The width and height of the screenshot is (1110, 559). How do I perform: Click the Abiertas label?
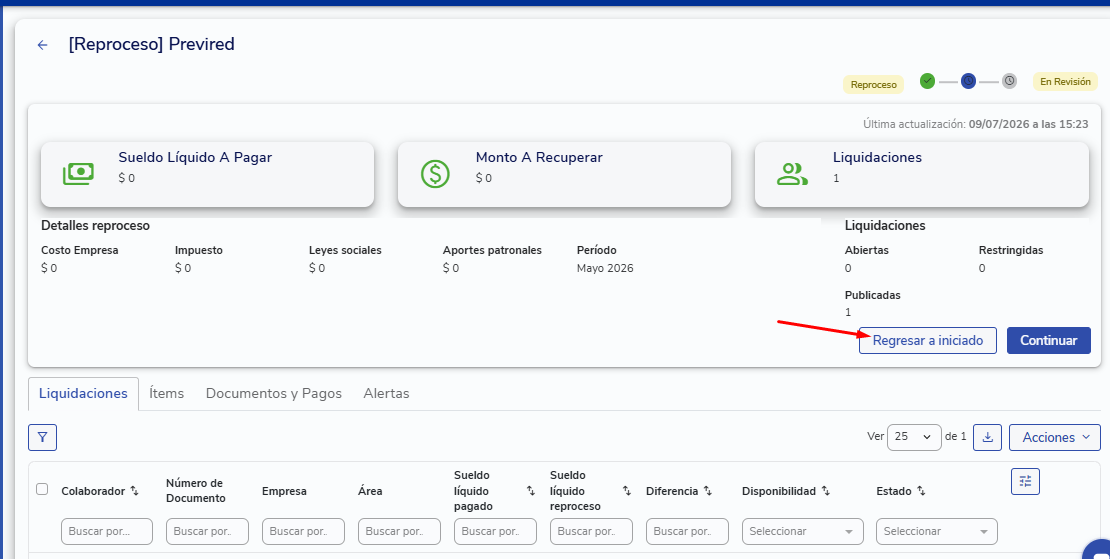[x=866, y=250]
